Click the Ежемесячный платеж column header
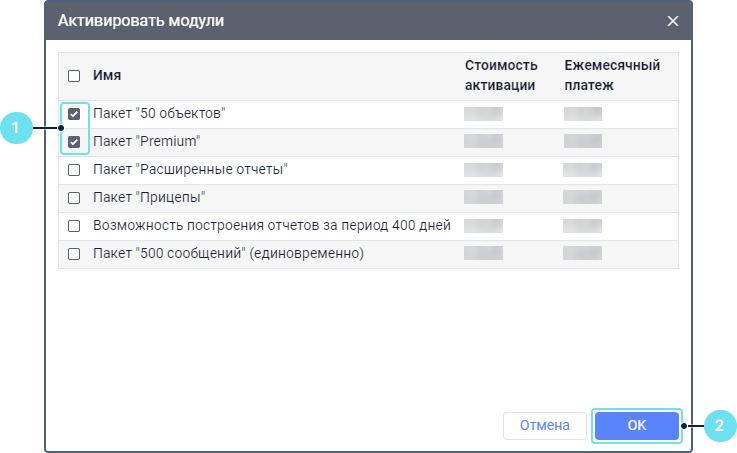Screen dimensions: 737x453 point(612,76)
